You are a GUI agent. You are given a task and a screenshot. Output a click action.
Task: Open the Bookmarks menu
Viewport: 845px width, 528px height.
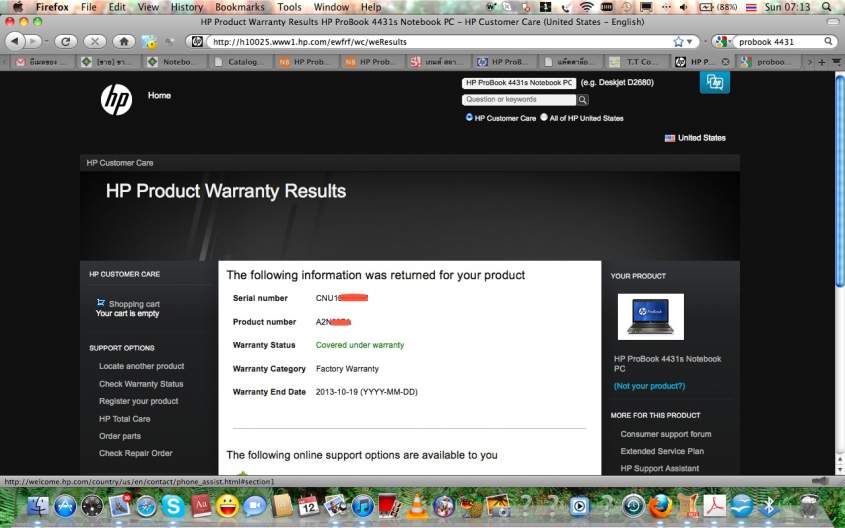[x=239, y=7]
